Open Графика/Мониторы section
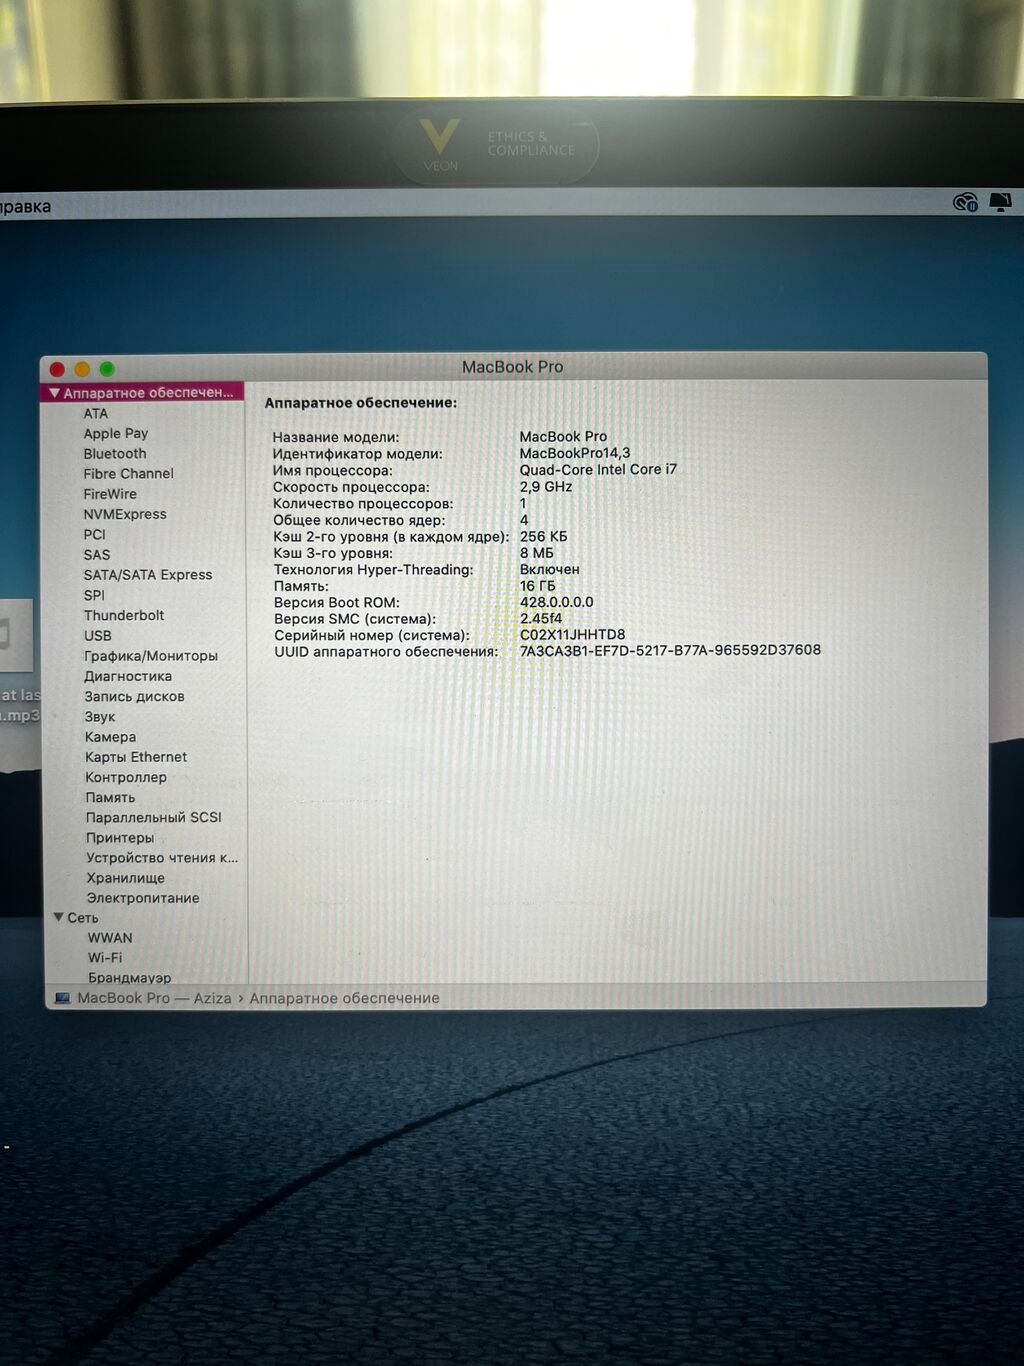The image size is (1024, 1366). (151, 656)
